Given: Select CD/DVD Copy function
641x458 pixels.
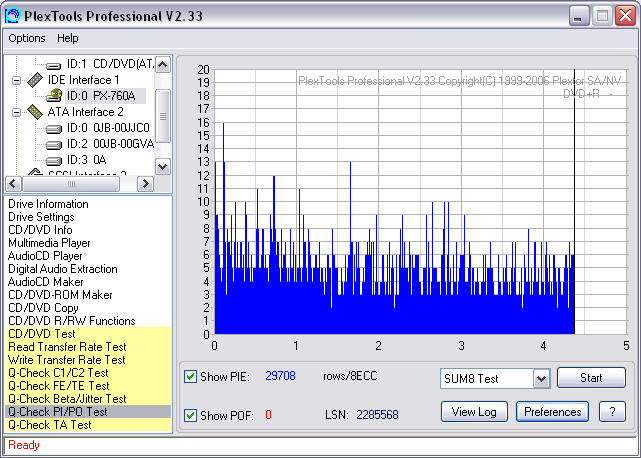Looking at the screenshot, I should pos(43,308).
